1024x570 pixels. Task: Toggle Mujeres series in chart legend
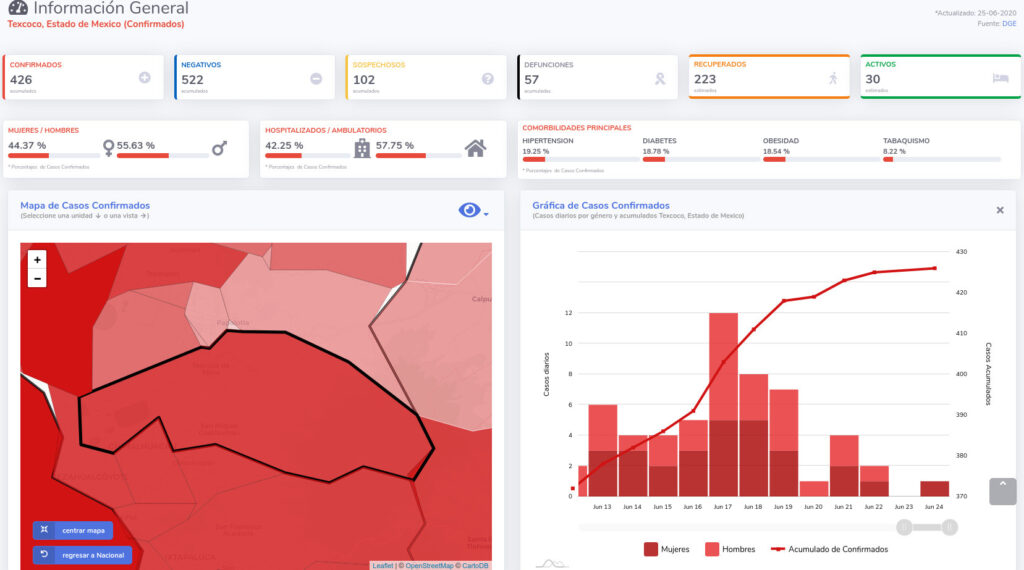tap(666, 548)
